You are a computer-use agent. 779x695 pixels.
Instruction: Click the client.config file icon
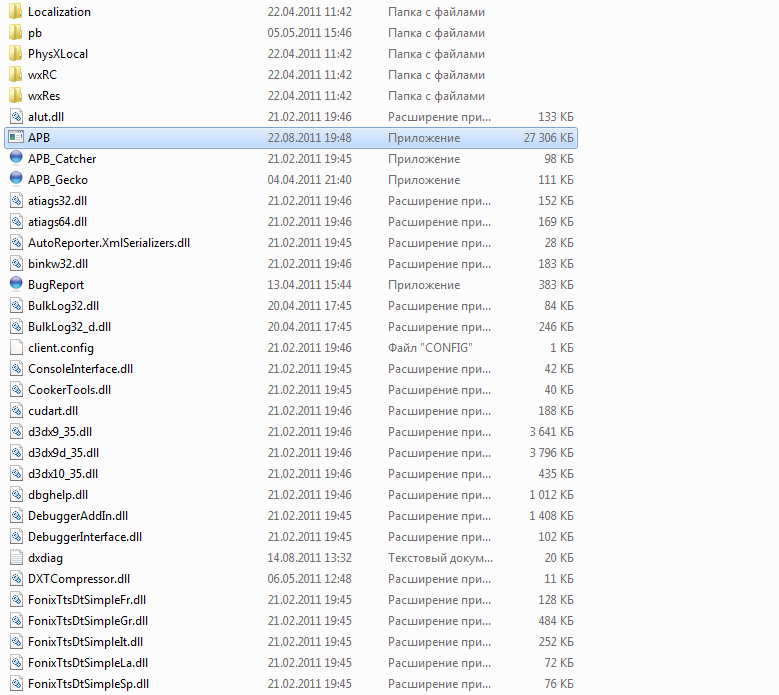click(15, 348)
